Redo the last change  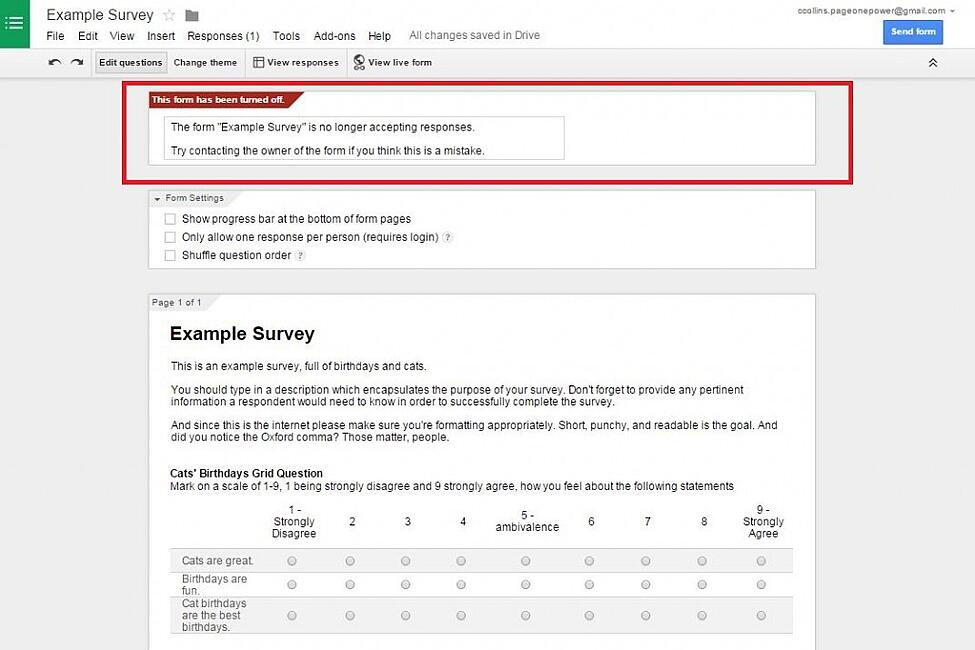tap(77, 62)
